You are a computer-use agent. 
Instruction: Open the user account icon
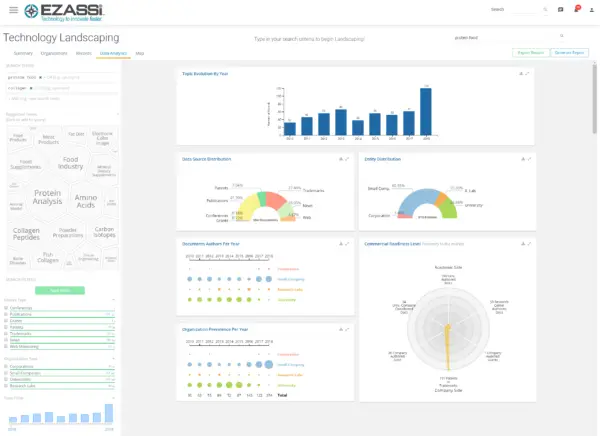pyautogui.click(x=592, y=10)
